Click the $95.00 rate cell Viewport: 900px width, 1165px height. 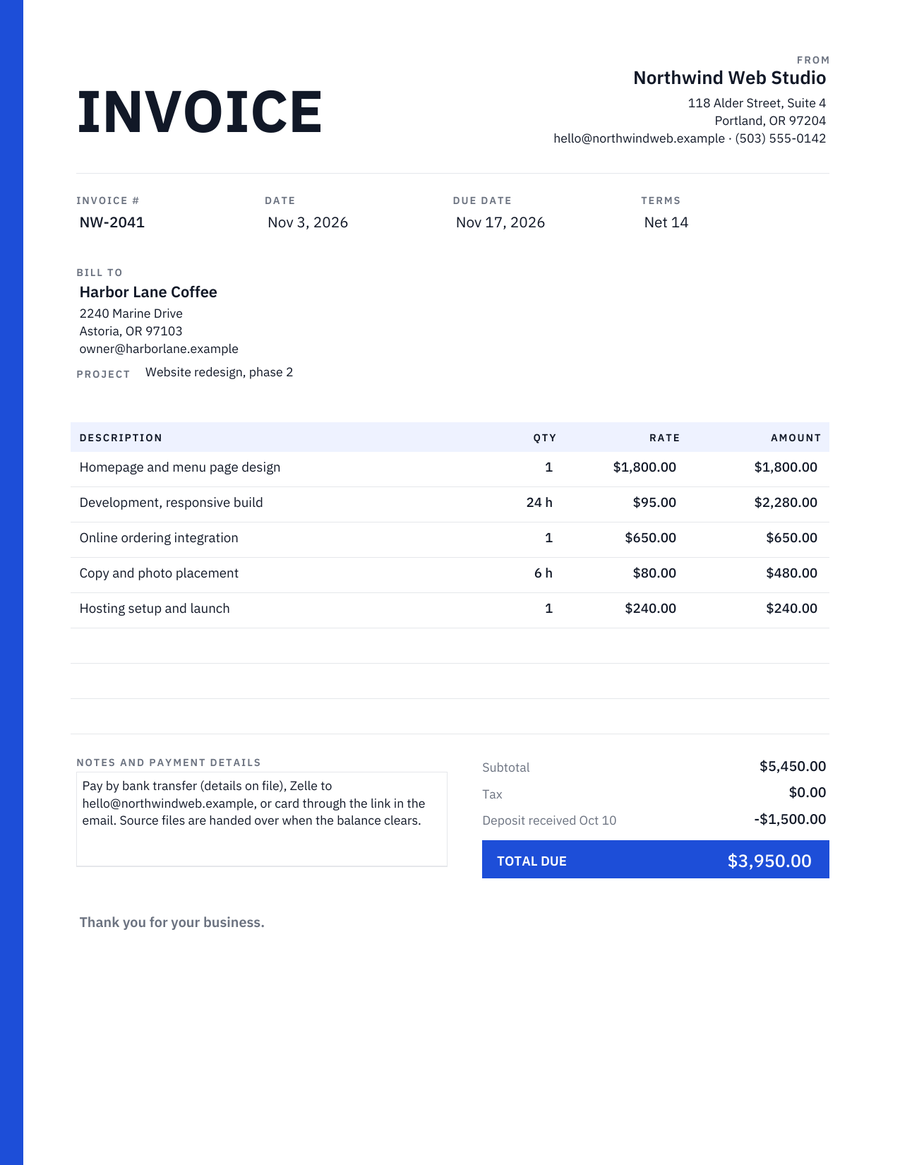655,502
